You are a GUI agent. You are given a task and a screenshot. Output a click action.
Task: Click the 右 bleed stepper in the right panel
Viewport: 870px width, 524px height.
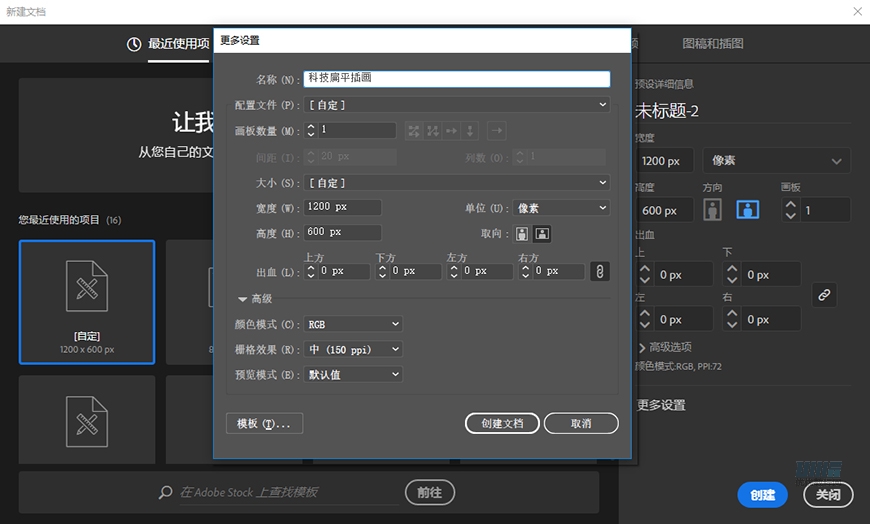pos(732,319)
